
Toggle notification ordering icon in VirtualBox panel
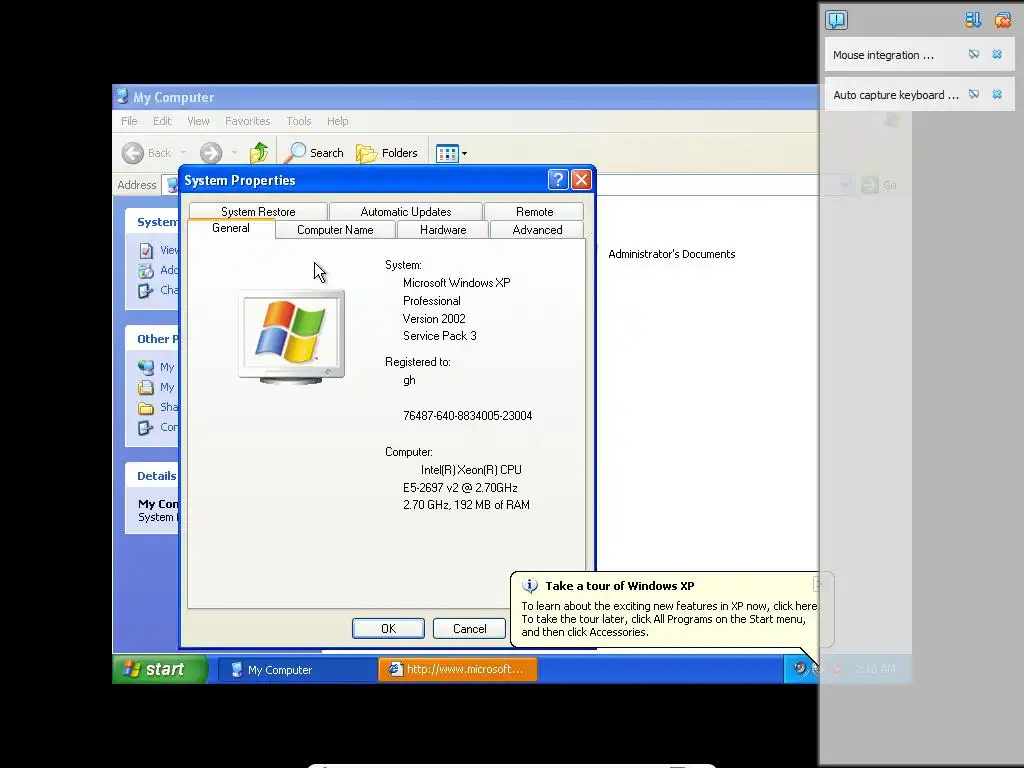[x=973, y=20]
